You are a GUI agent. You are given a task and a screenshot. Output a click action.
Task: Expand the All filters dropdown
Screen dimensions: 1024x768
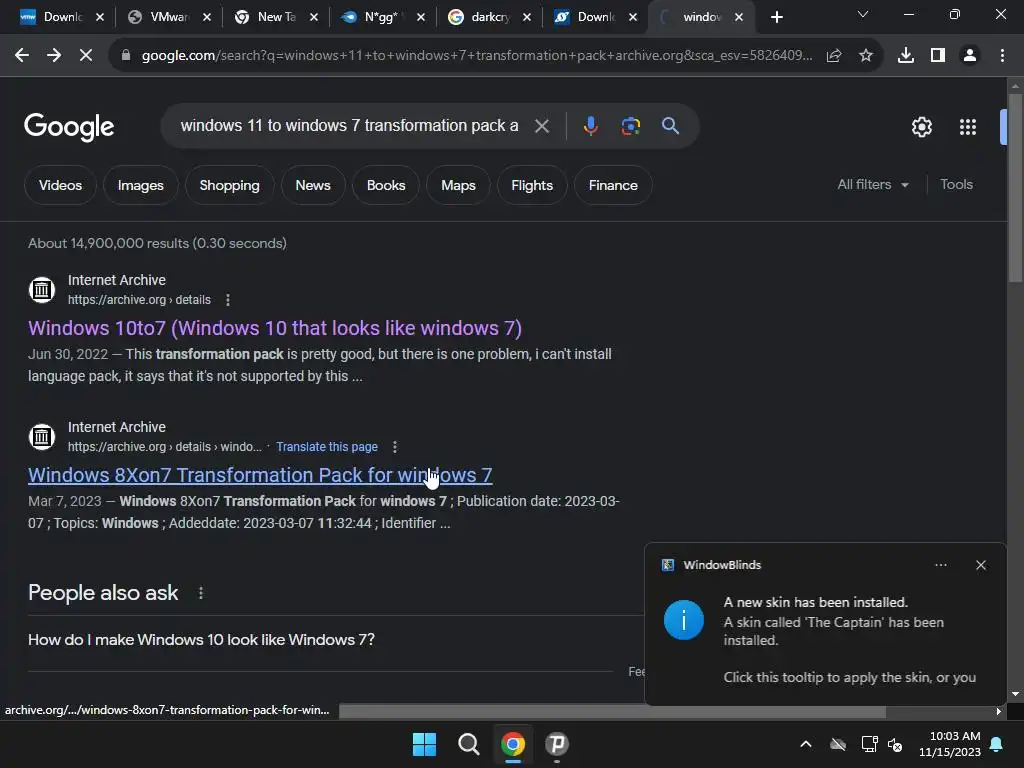[873, 185]
